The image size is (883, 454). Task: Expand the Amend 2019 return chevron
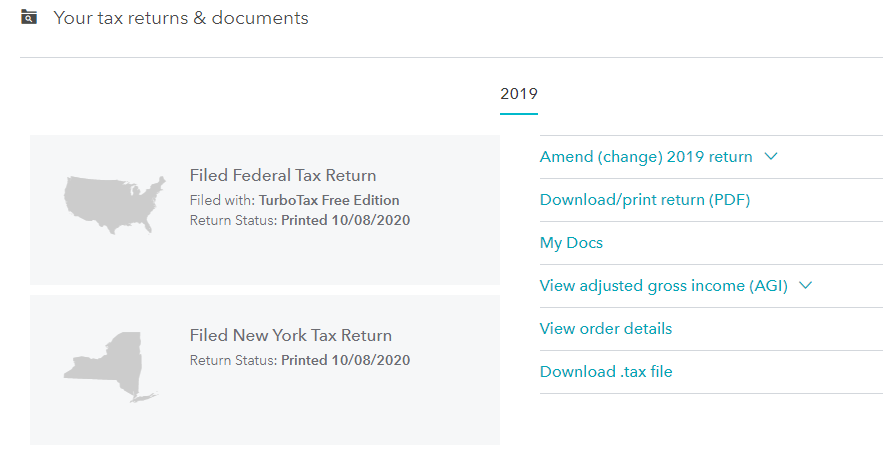tap(770, 157)
